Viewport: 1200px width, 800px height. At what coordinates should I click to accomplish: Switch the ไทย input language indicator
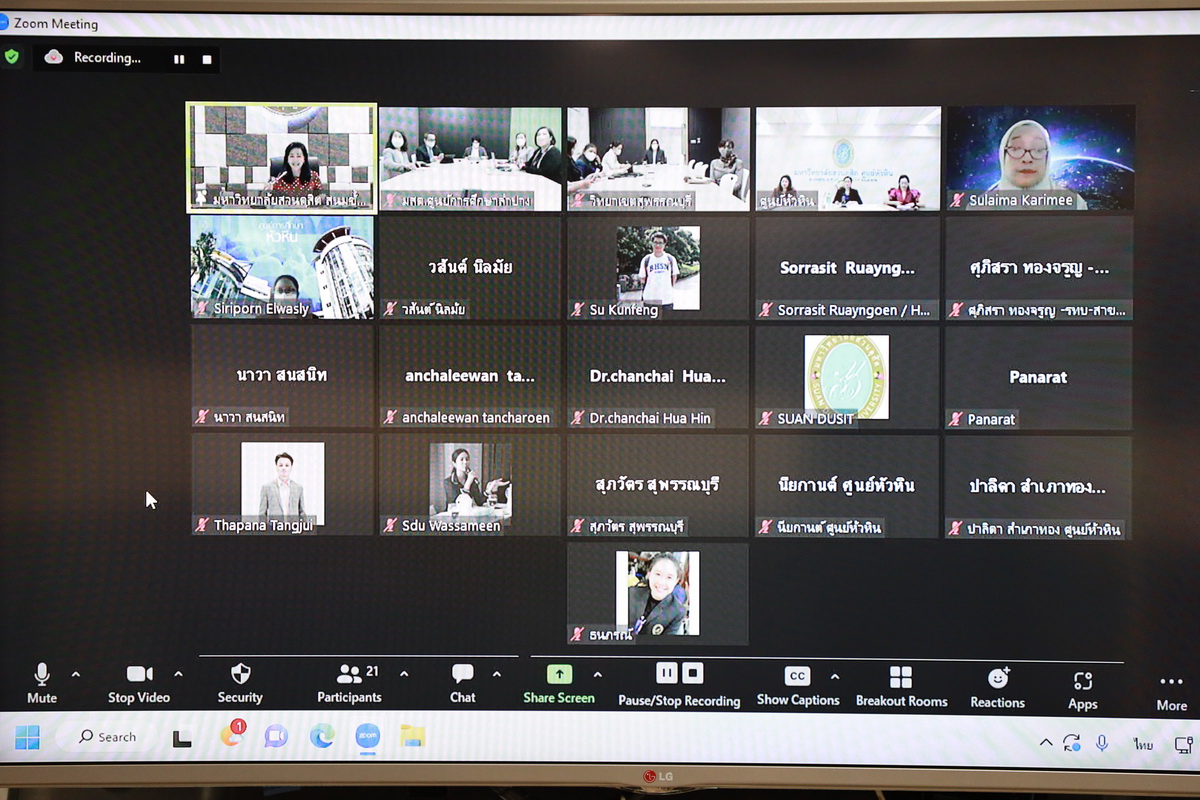point(1143,744)
